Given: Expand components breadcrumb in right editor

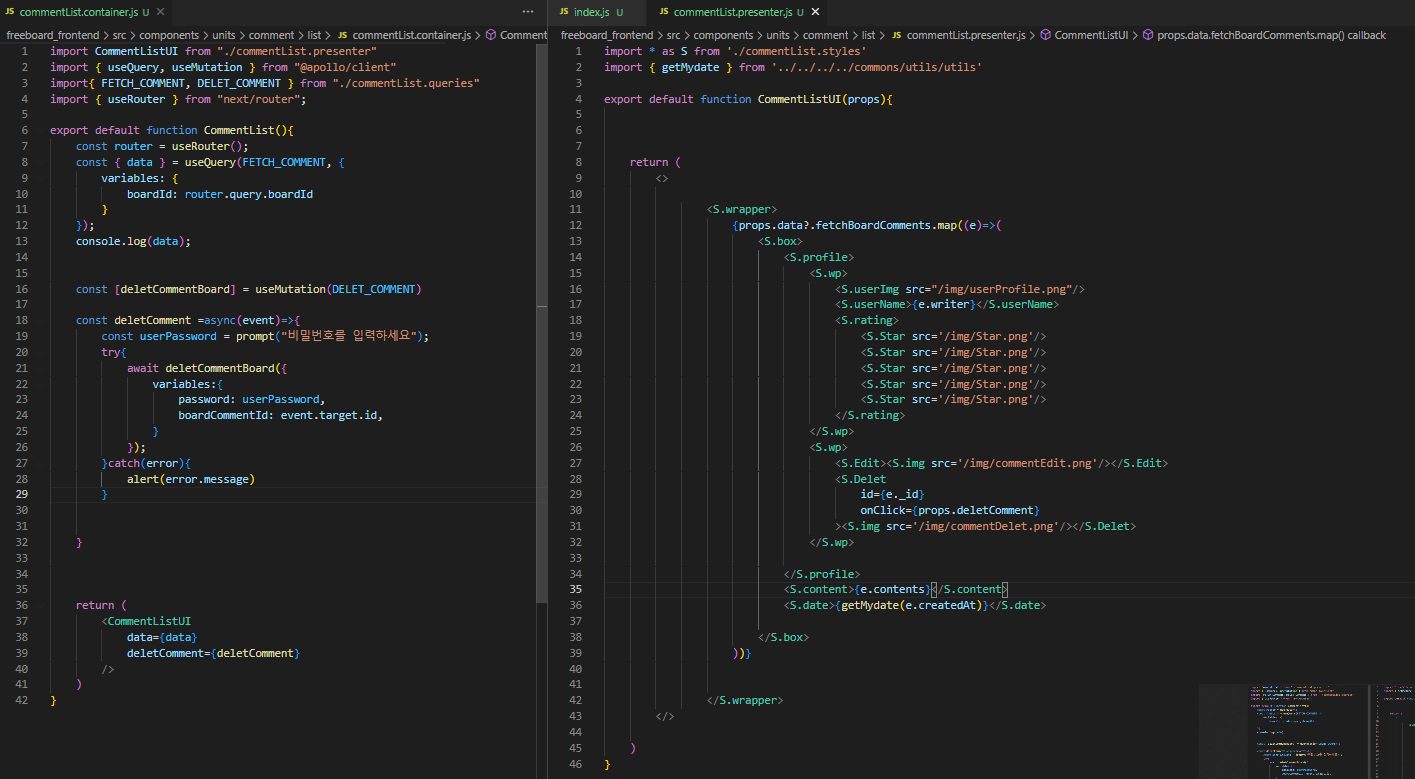Looking at the screenshot, I should pyautogui.click(x=724, y=35).
